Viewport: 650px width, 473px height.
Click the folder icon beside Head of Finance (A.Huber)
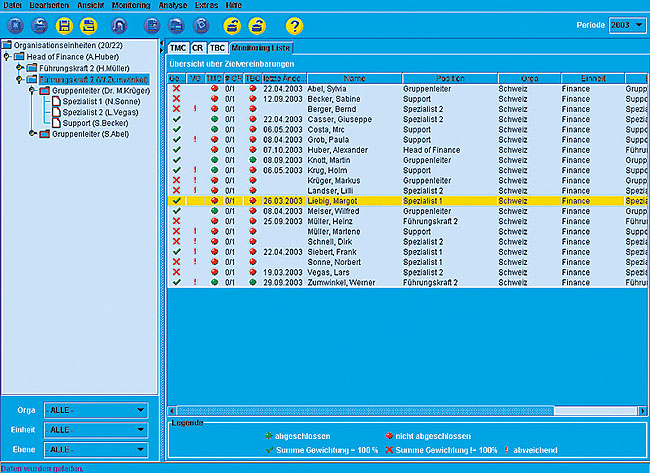pos(20,57)
